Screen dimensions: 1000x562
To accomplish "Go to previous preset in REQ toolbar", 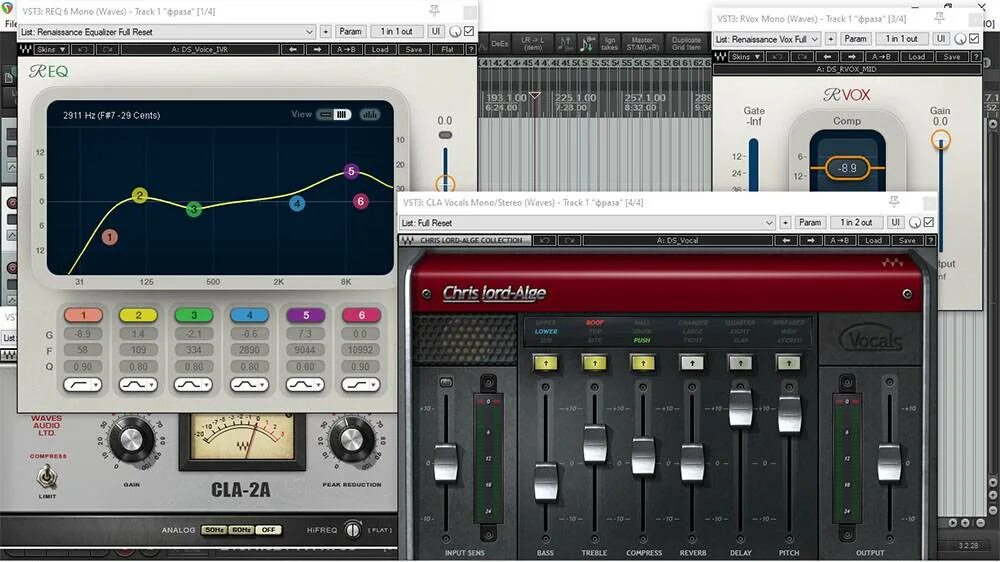I will tap(293, 49).
